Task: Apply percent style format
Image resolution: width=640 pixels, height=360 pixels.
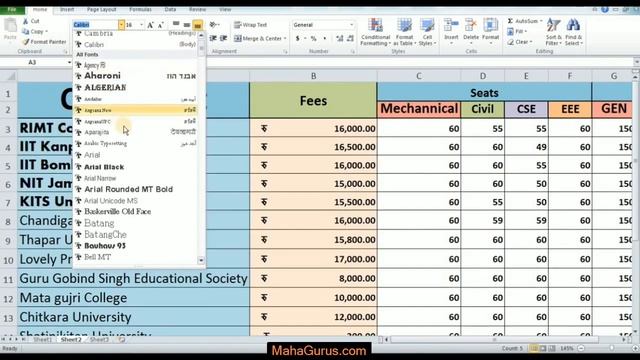Action: (x=313, y=38)
